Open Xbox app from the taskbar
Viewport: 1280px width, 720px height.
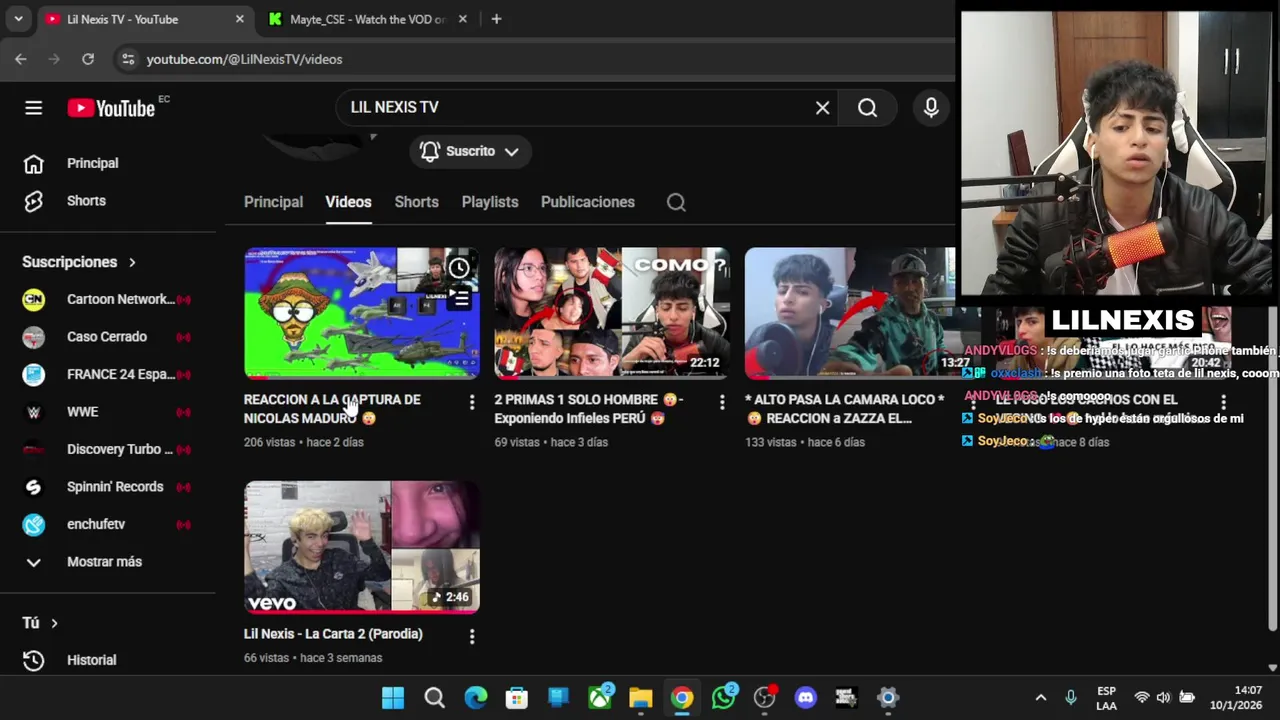click(x=600, y=697)
